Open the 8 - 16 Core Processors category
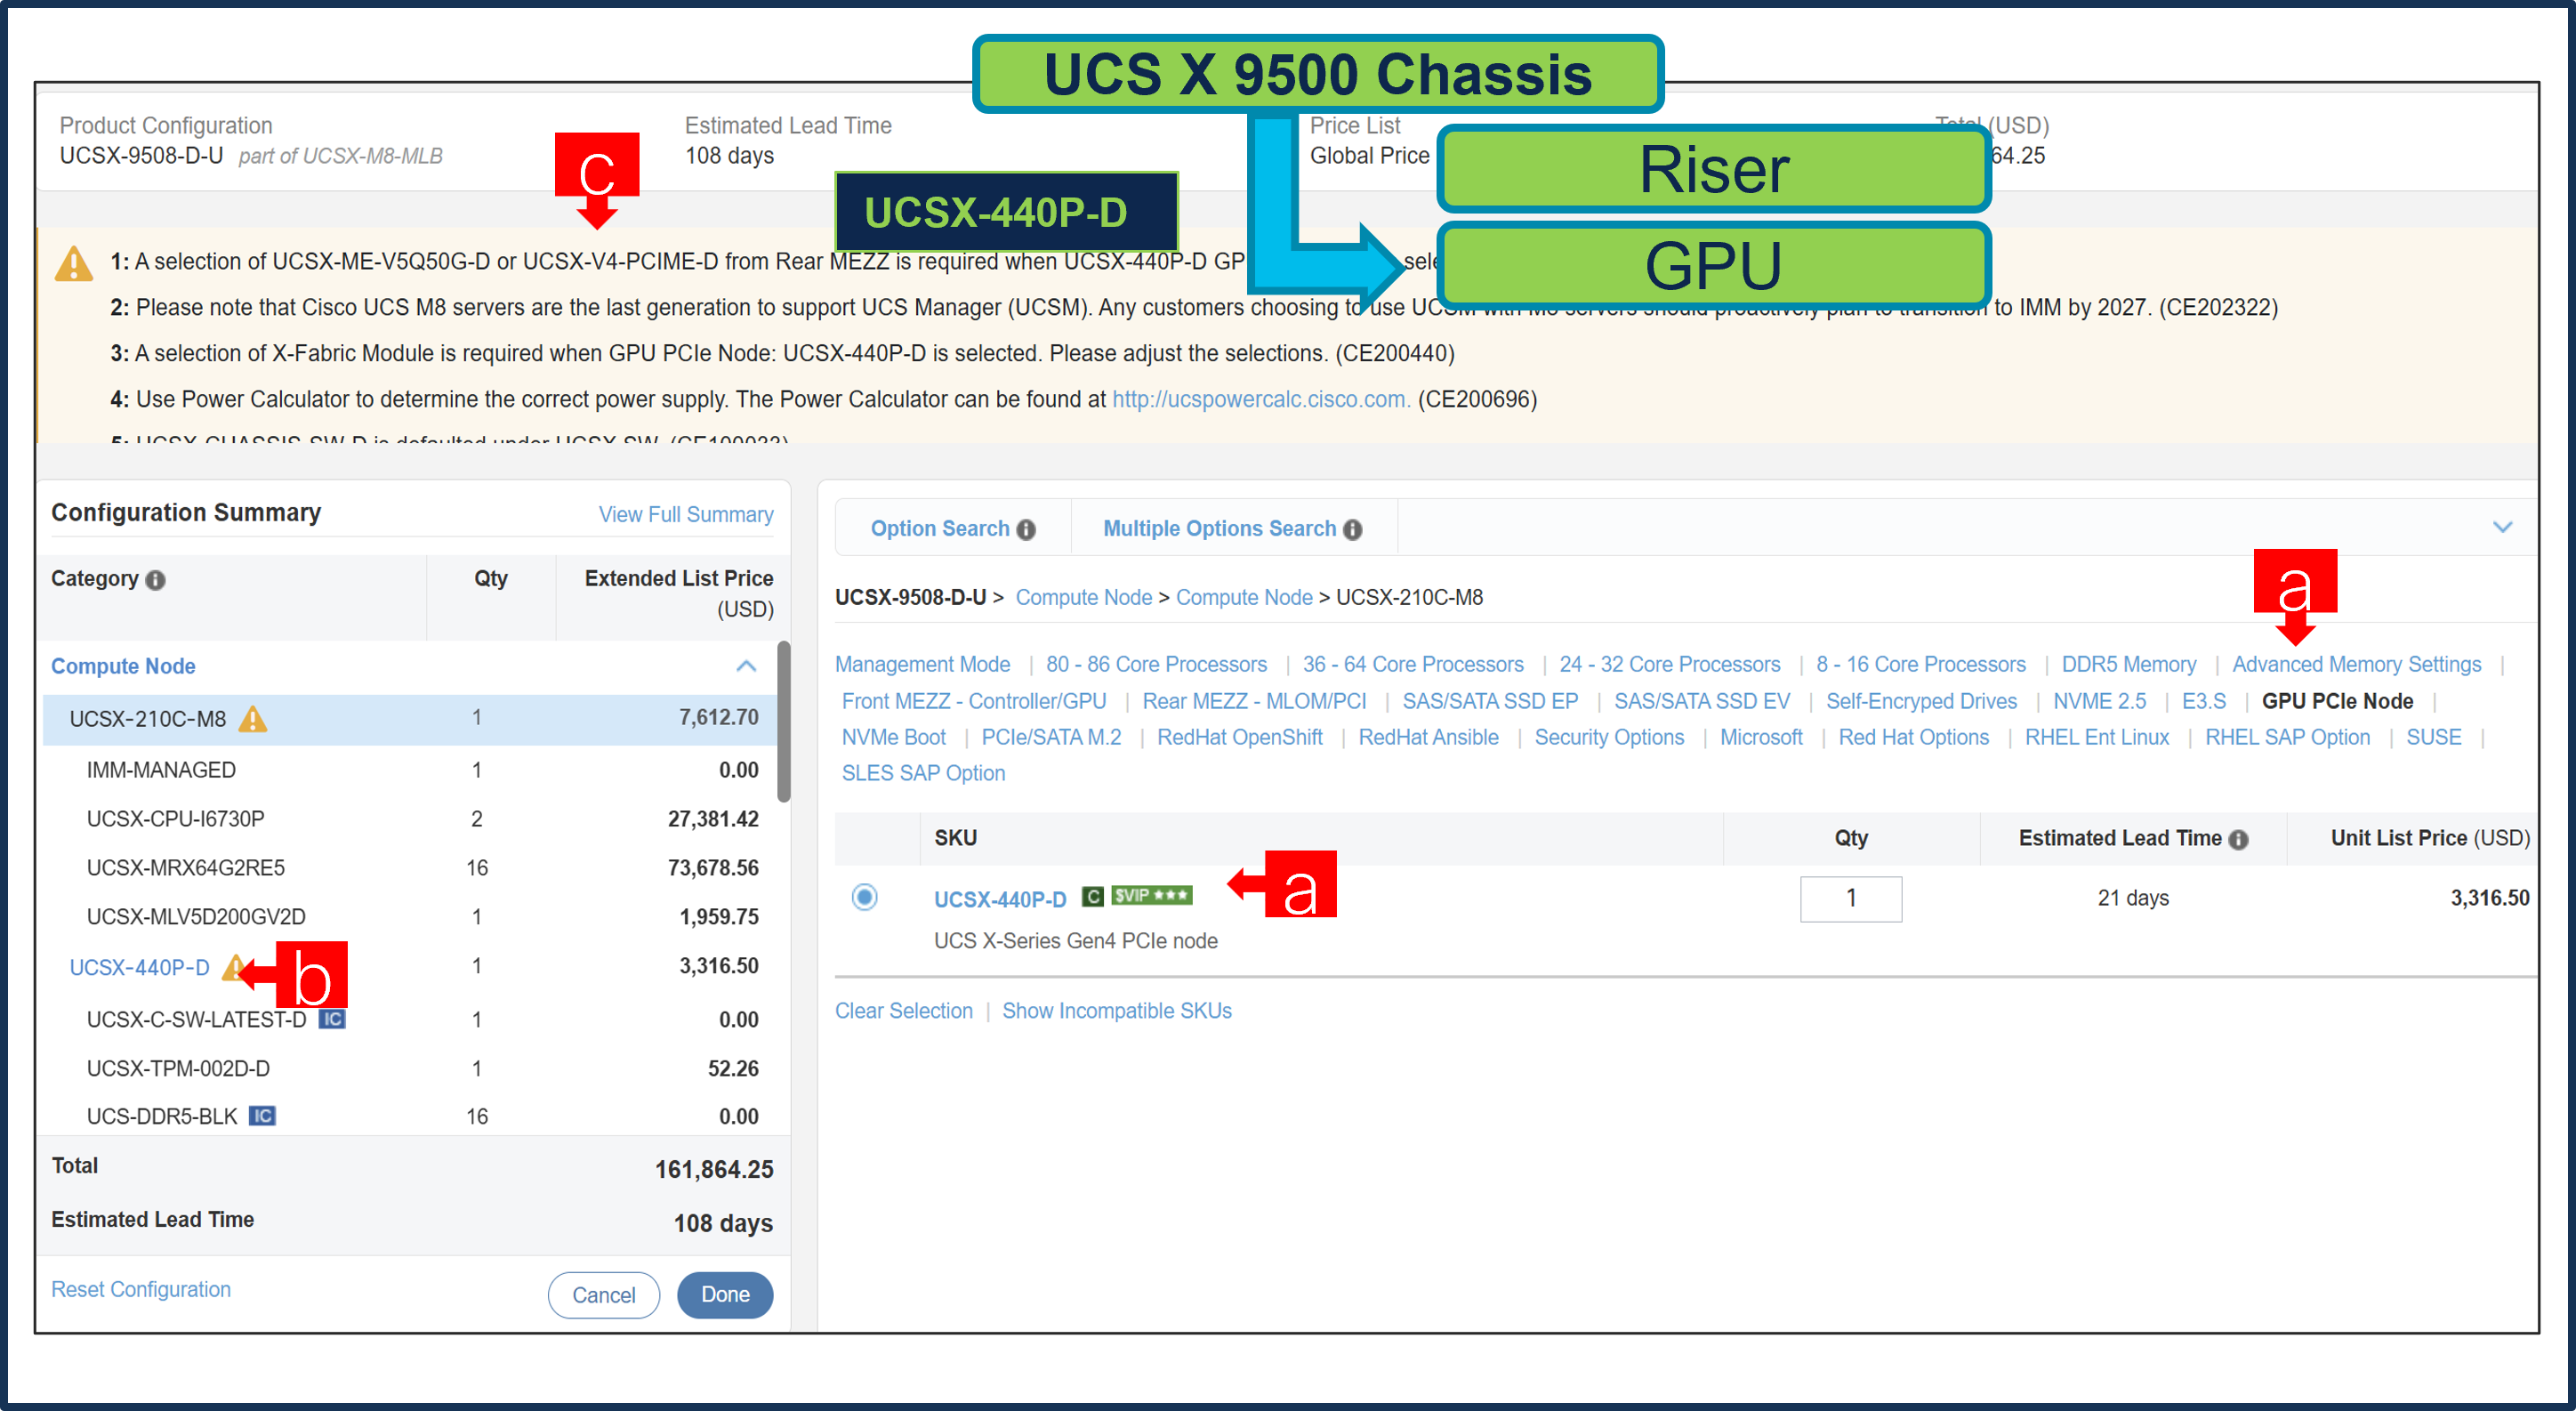 point(1921,664)
